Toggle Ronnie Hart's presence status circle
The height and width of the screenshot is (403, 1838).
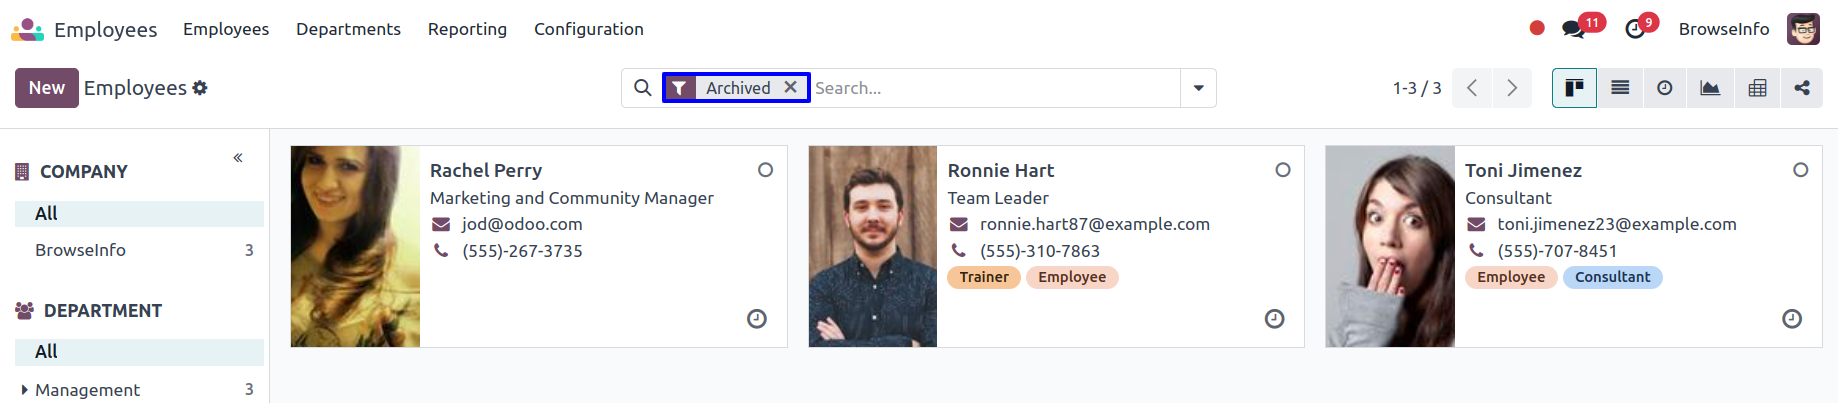click(x=1283, y=170)
